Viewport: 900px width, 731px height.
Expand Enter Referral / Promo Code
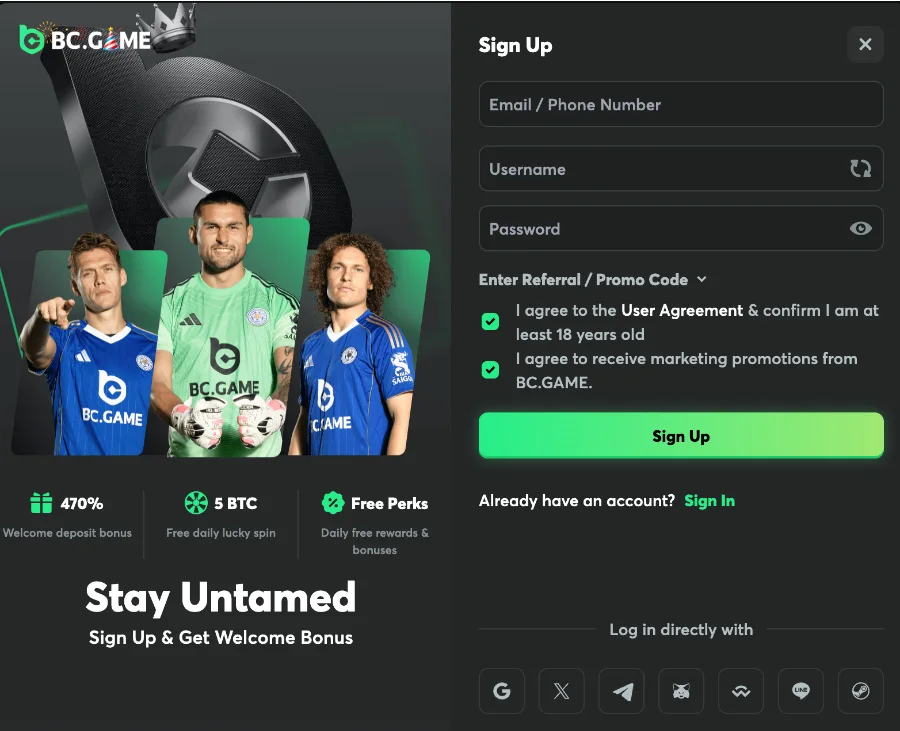pos(592,280)
